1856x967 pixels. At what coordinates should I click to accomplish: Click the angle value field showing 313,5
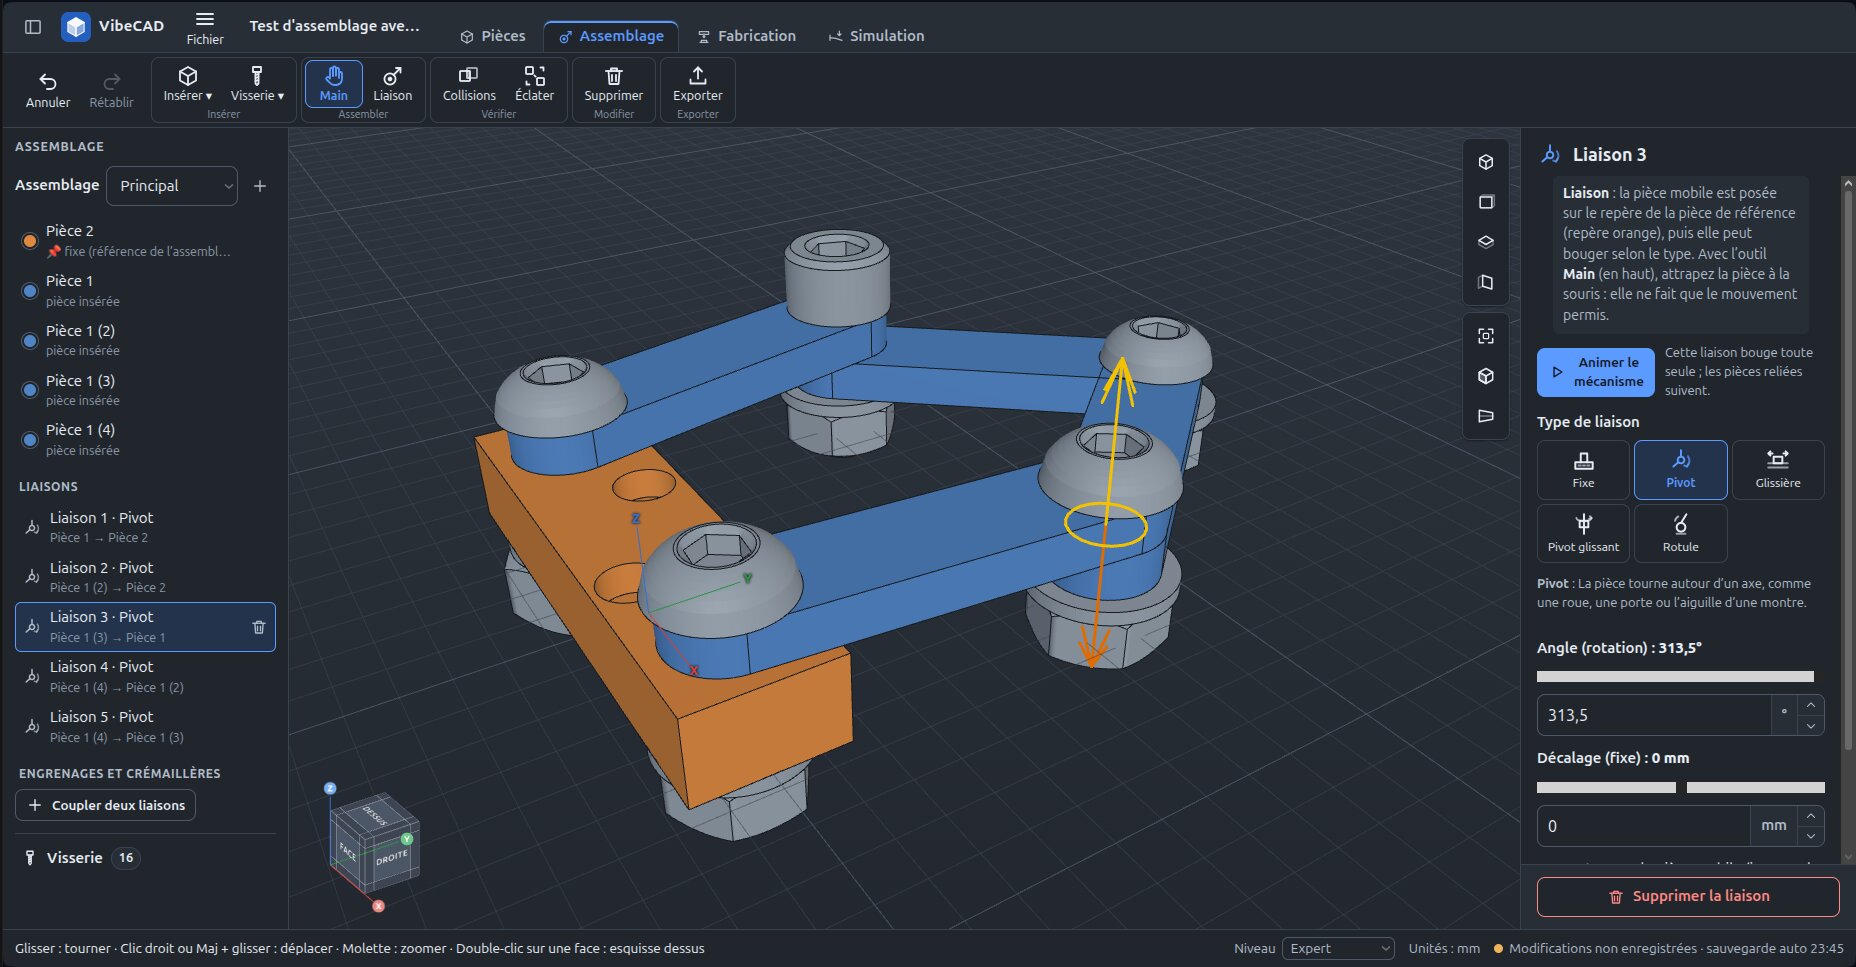[x=1654, y=715]
